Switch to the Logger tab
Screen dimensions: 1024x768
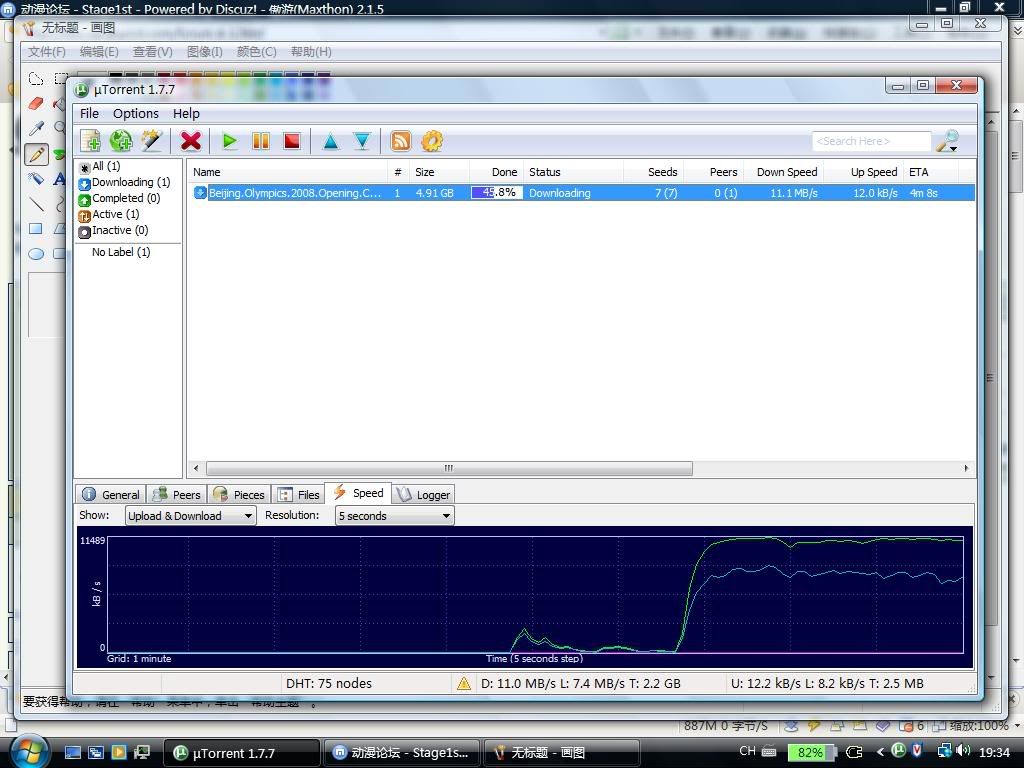(423, 494)
